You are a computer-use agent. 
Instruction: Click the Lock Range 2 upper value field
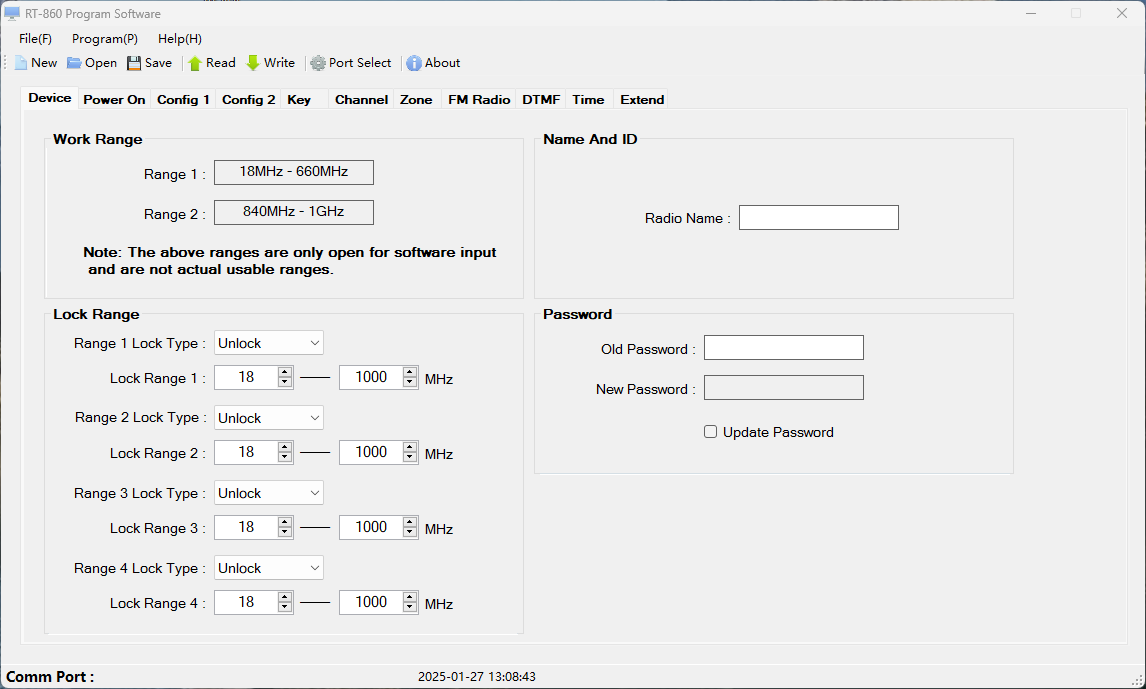pos(371,452)
